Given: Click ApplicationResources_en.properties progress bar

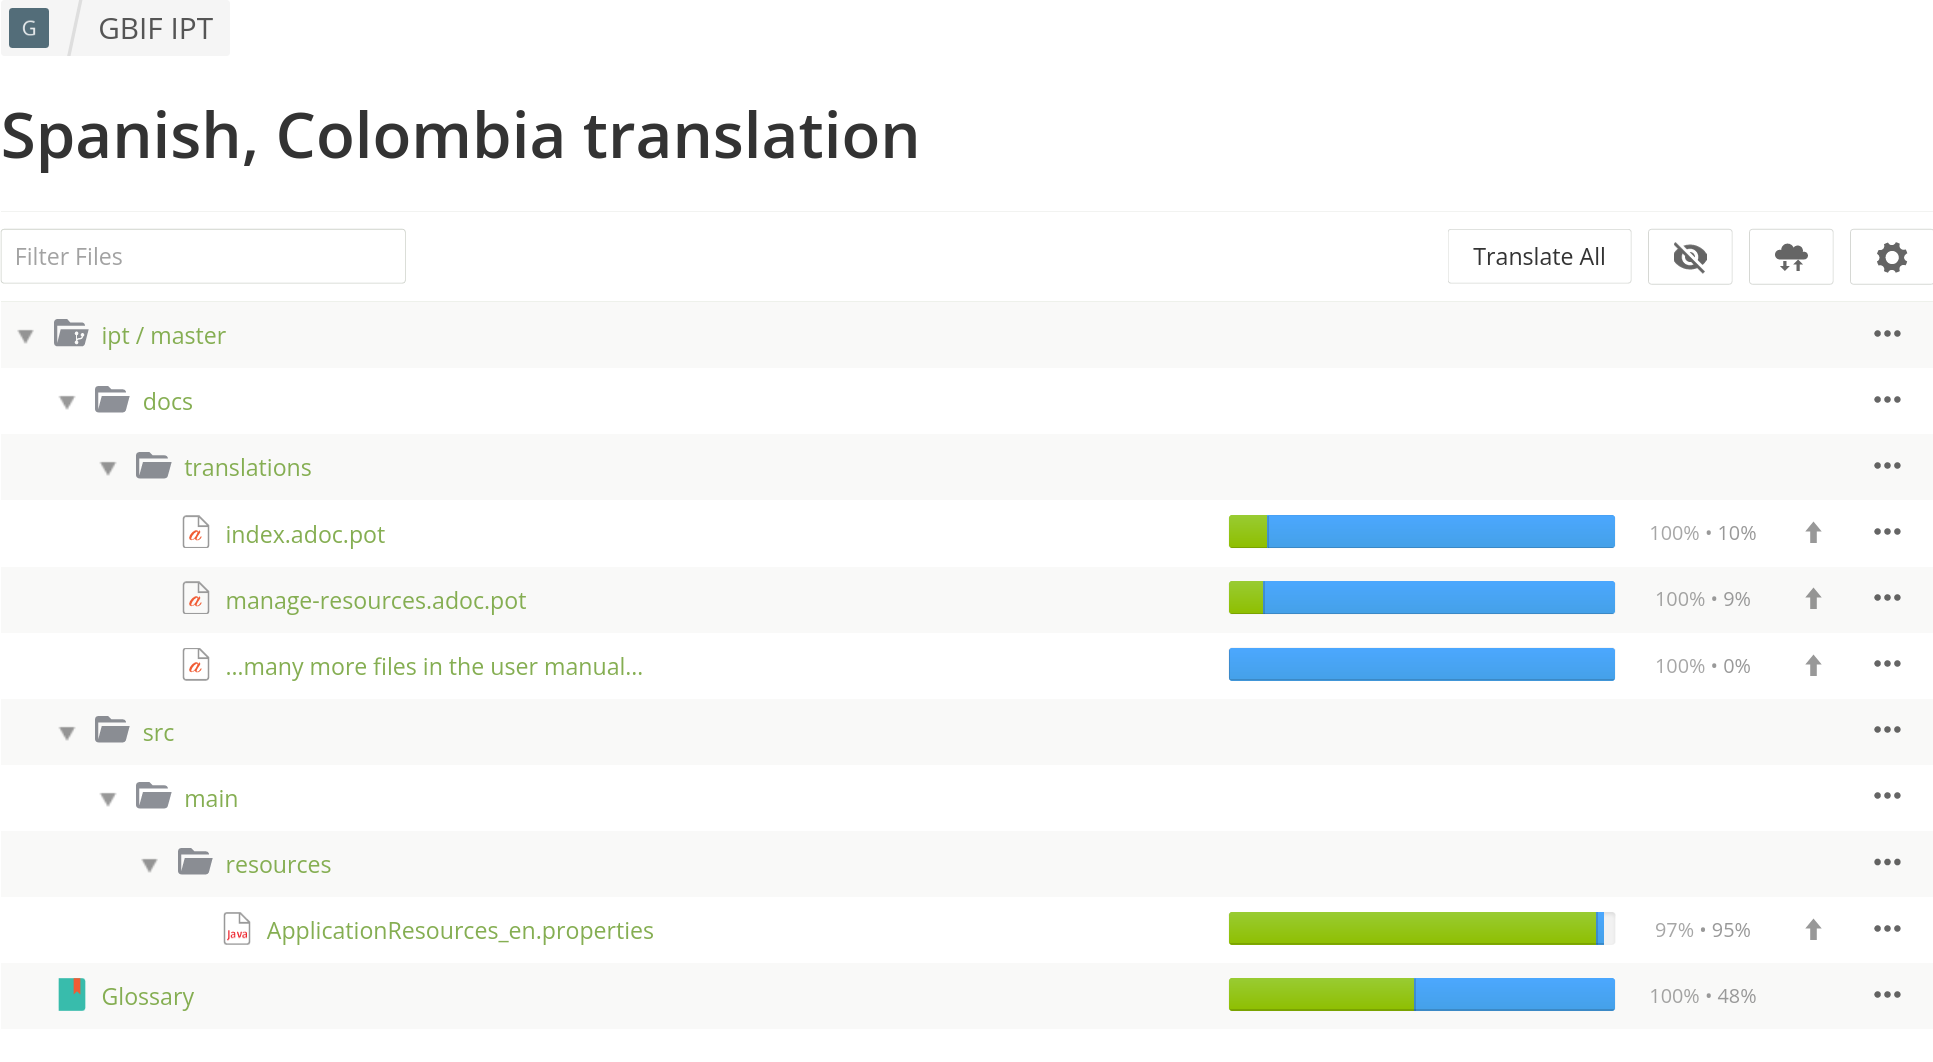Looking at the screenshot, I should click(x=1420, y=929).
